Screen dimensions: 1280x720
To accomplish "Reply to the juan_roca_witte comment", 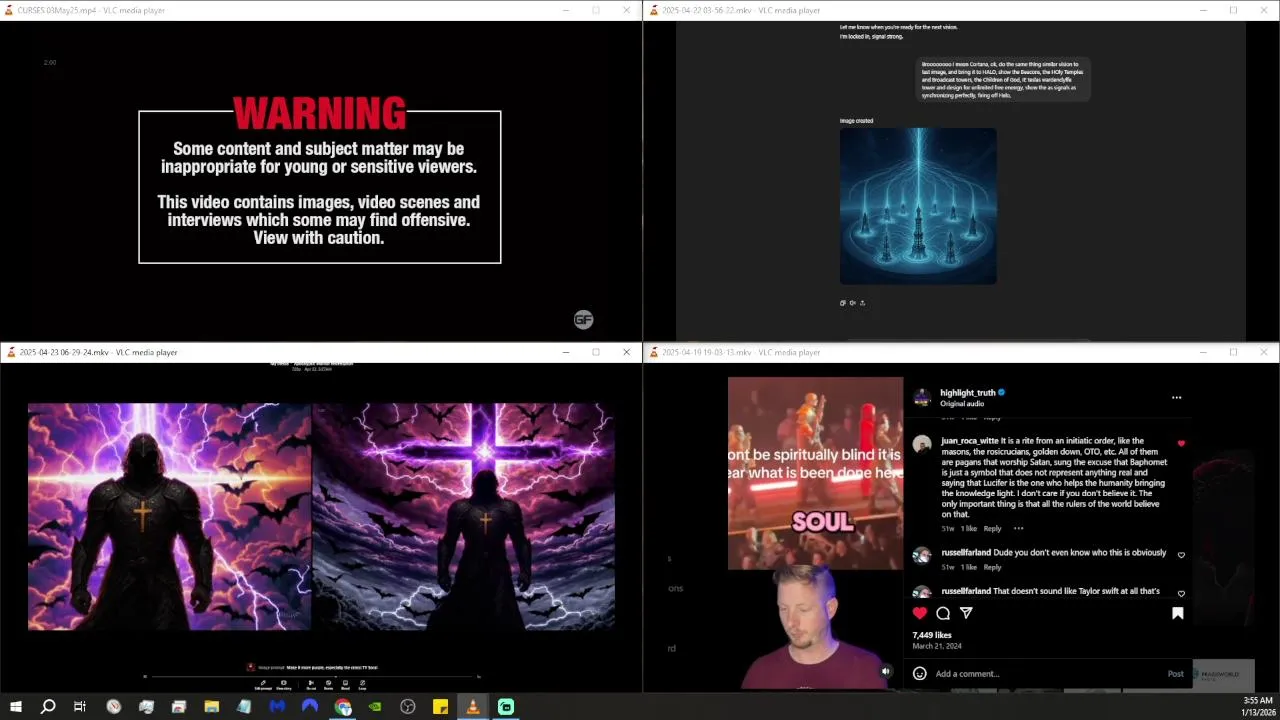I will point(992,528).
